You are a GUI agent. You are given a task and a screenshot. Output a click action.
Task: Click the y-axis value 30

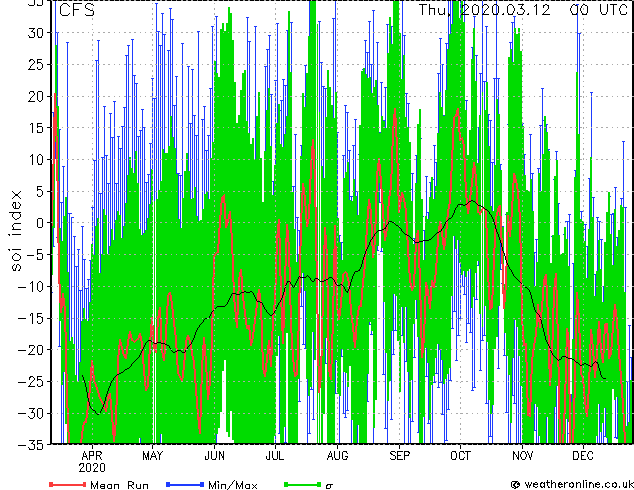click(36, 33)
